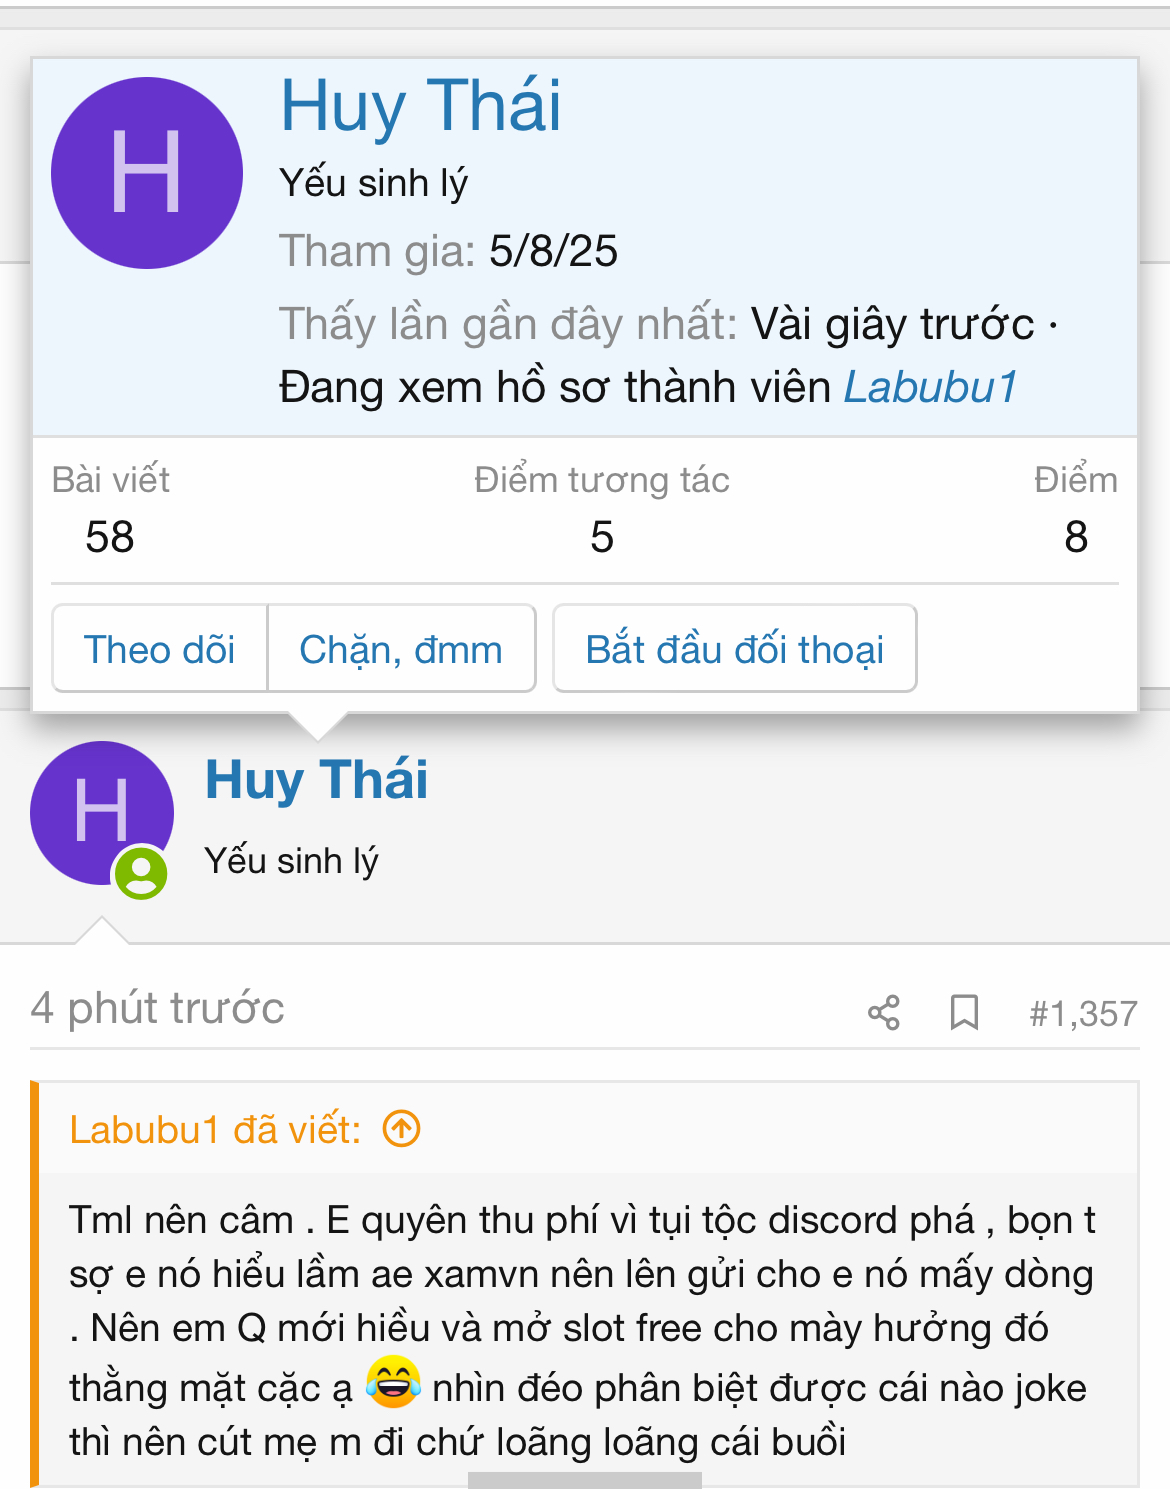Click the small purple H avatar on post

(x=102, y=813)
